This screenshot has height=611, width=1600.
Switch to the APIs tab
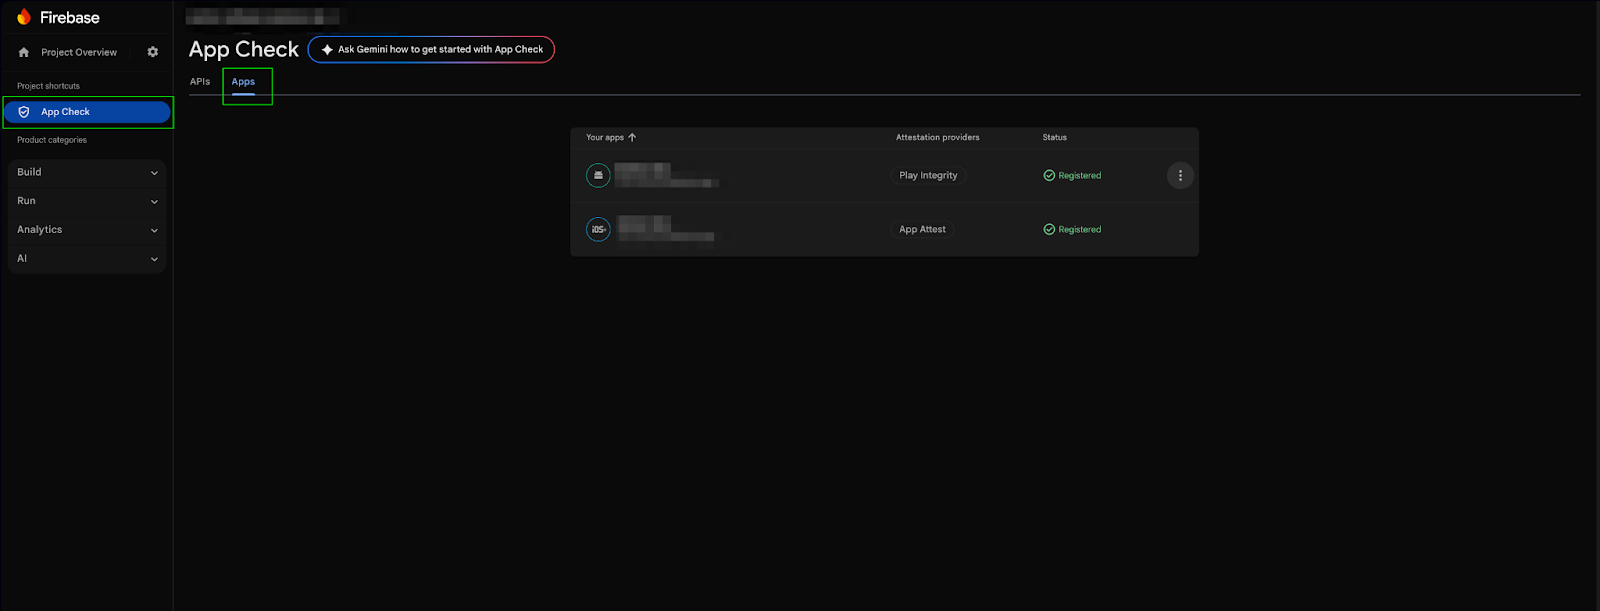pos(200,82)
